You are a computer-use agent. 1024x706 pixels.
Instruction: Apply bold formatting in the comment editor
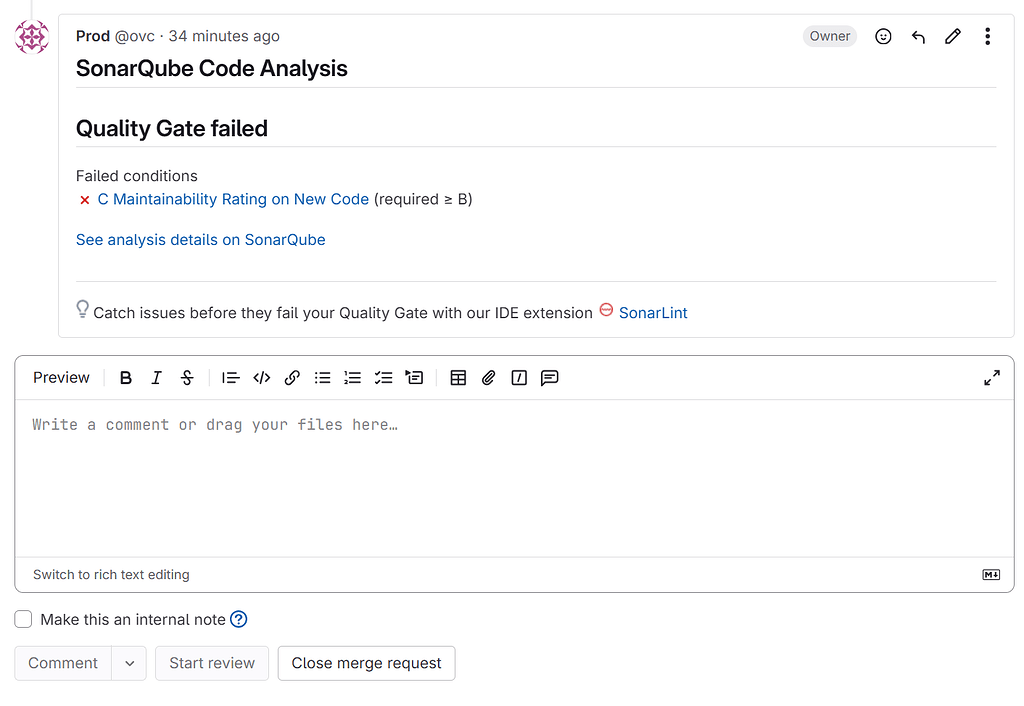pos(126,377)
